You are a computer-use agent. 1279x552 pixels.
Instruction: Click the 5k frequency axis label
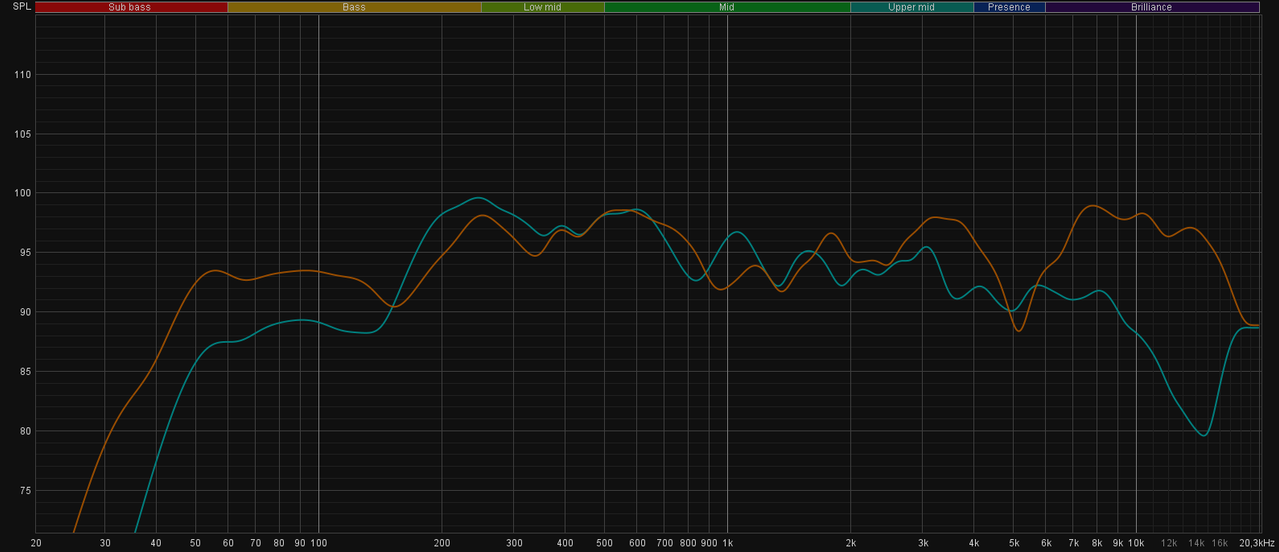[1013, 543]
